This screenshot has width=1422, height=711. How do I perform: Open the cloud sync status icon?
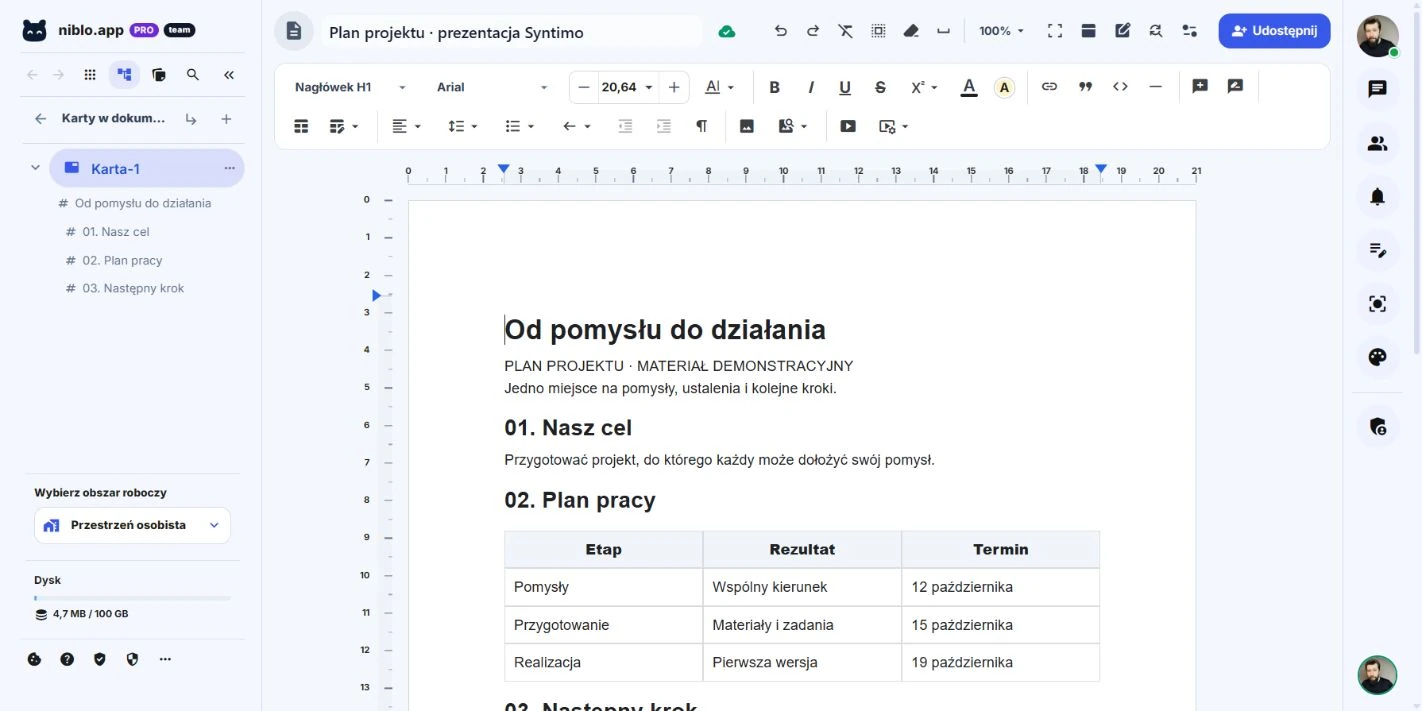[727, 32]
